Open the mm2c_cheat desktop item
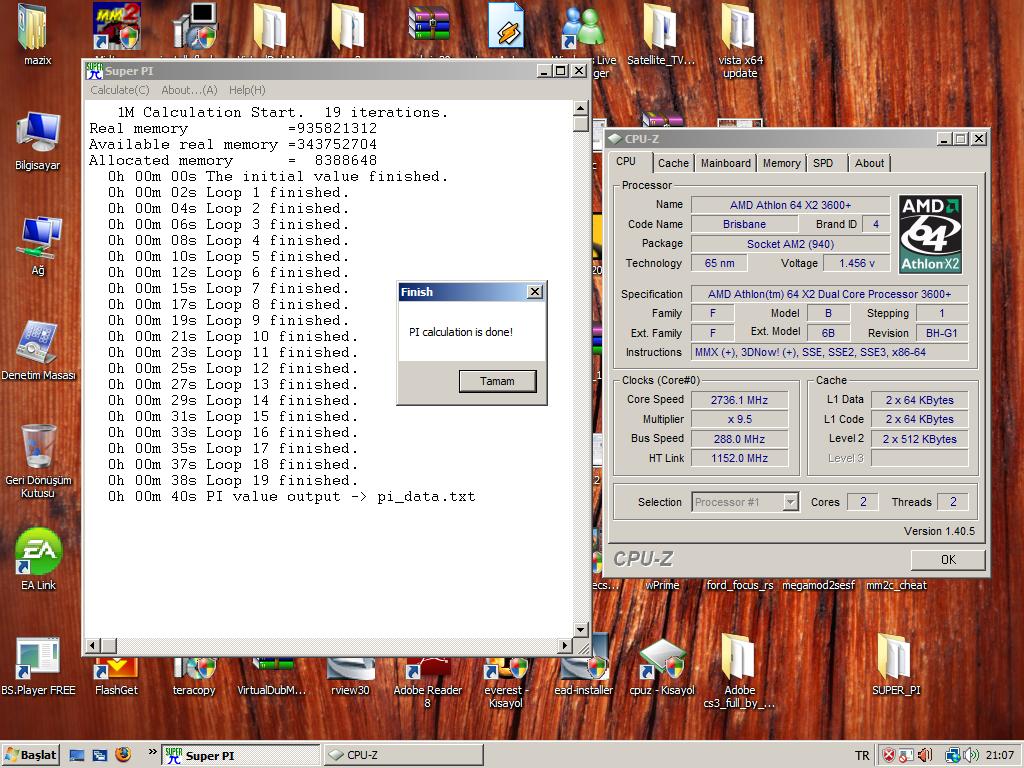This screenshot has height=768, width=1024. point(896,585)
